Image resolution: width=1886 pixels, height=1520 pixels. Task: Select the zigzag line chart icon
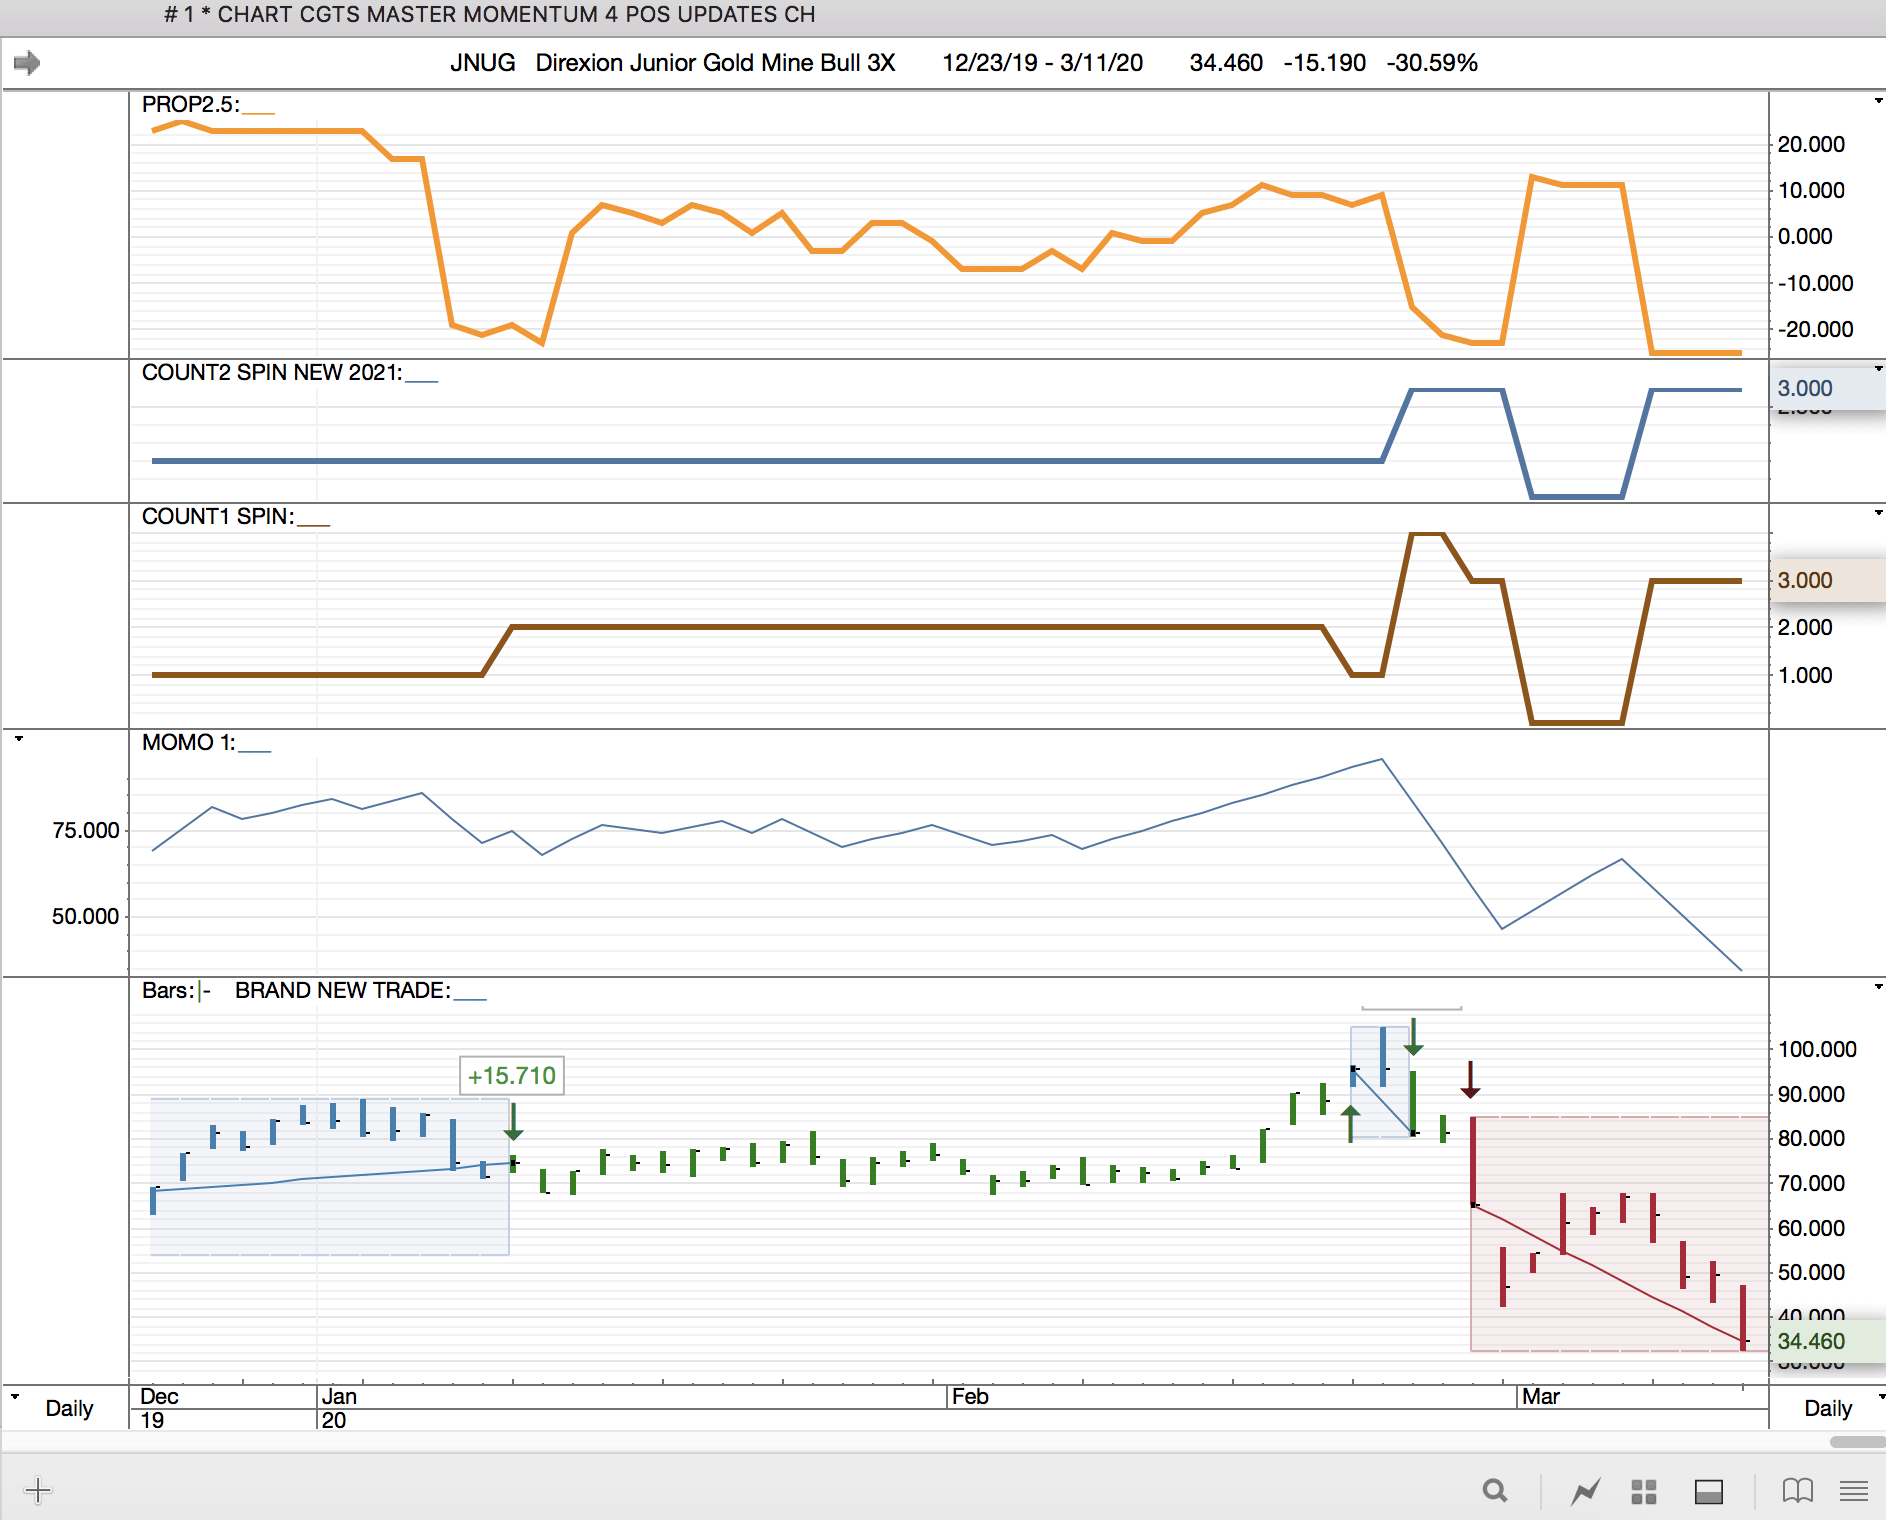[x=1585, y=1492]
